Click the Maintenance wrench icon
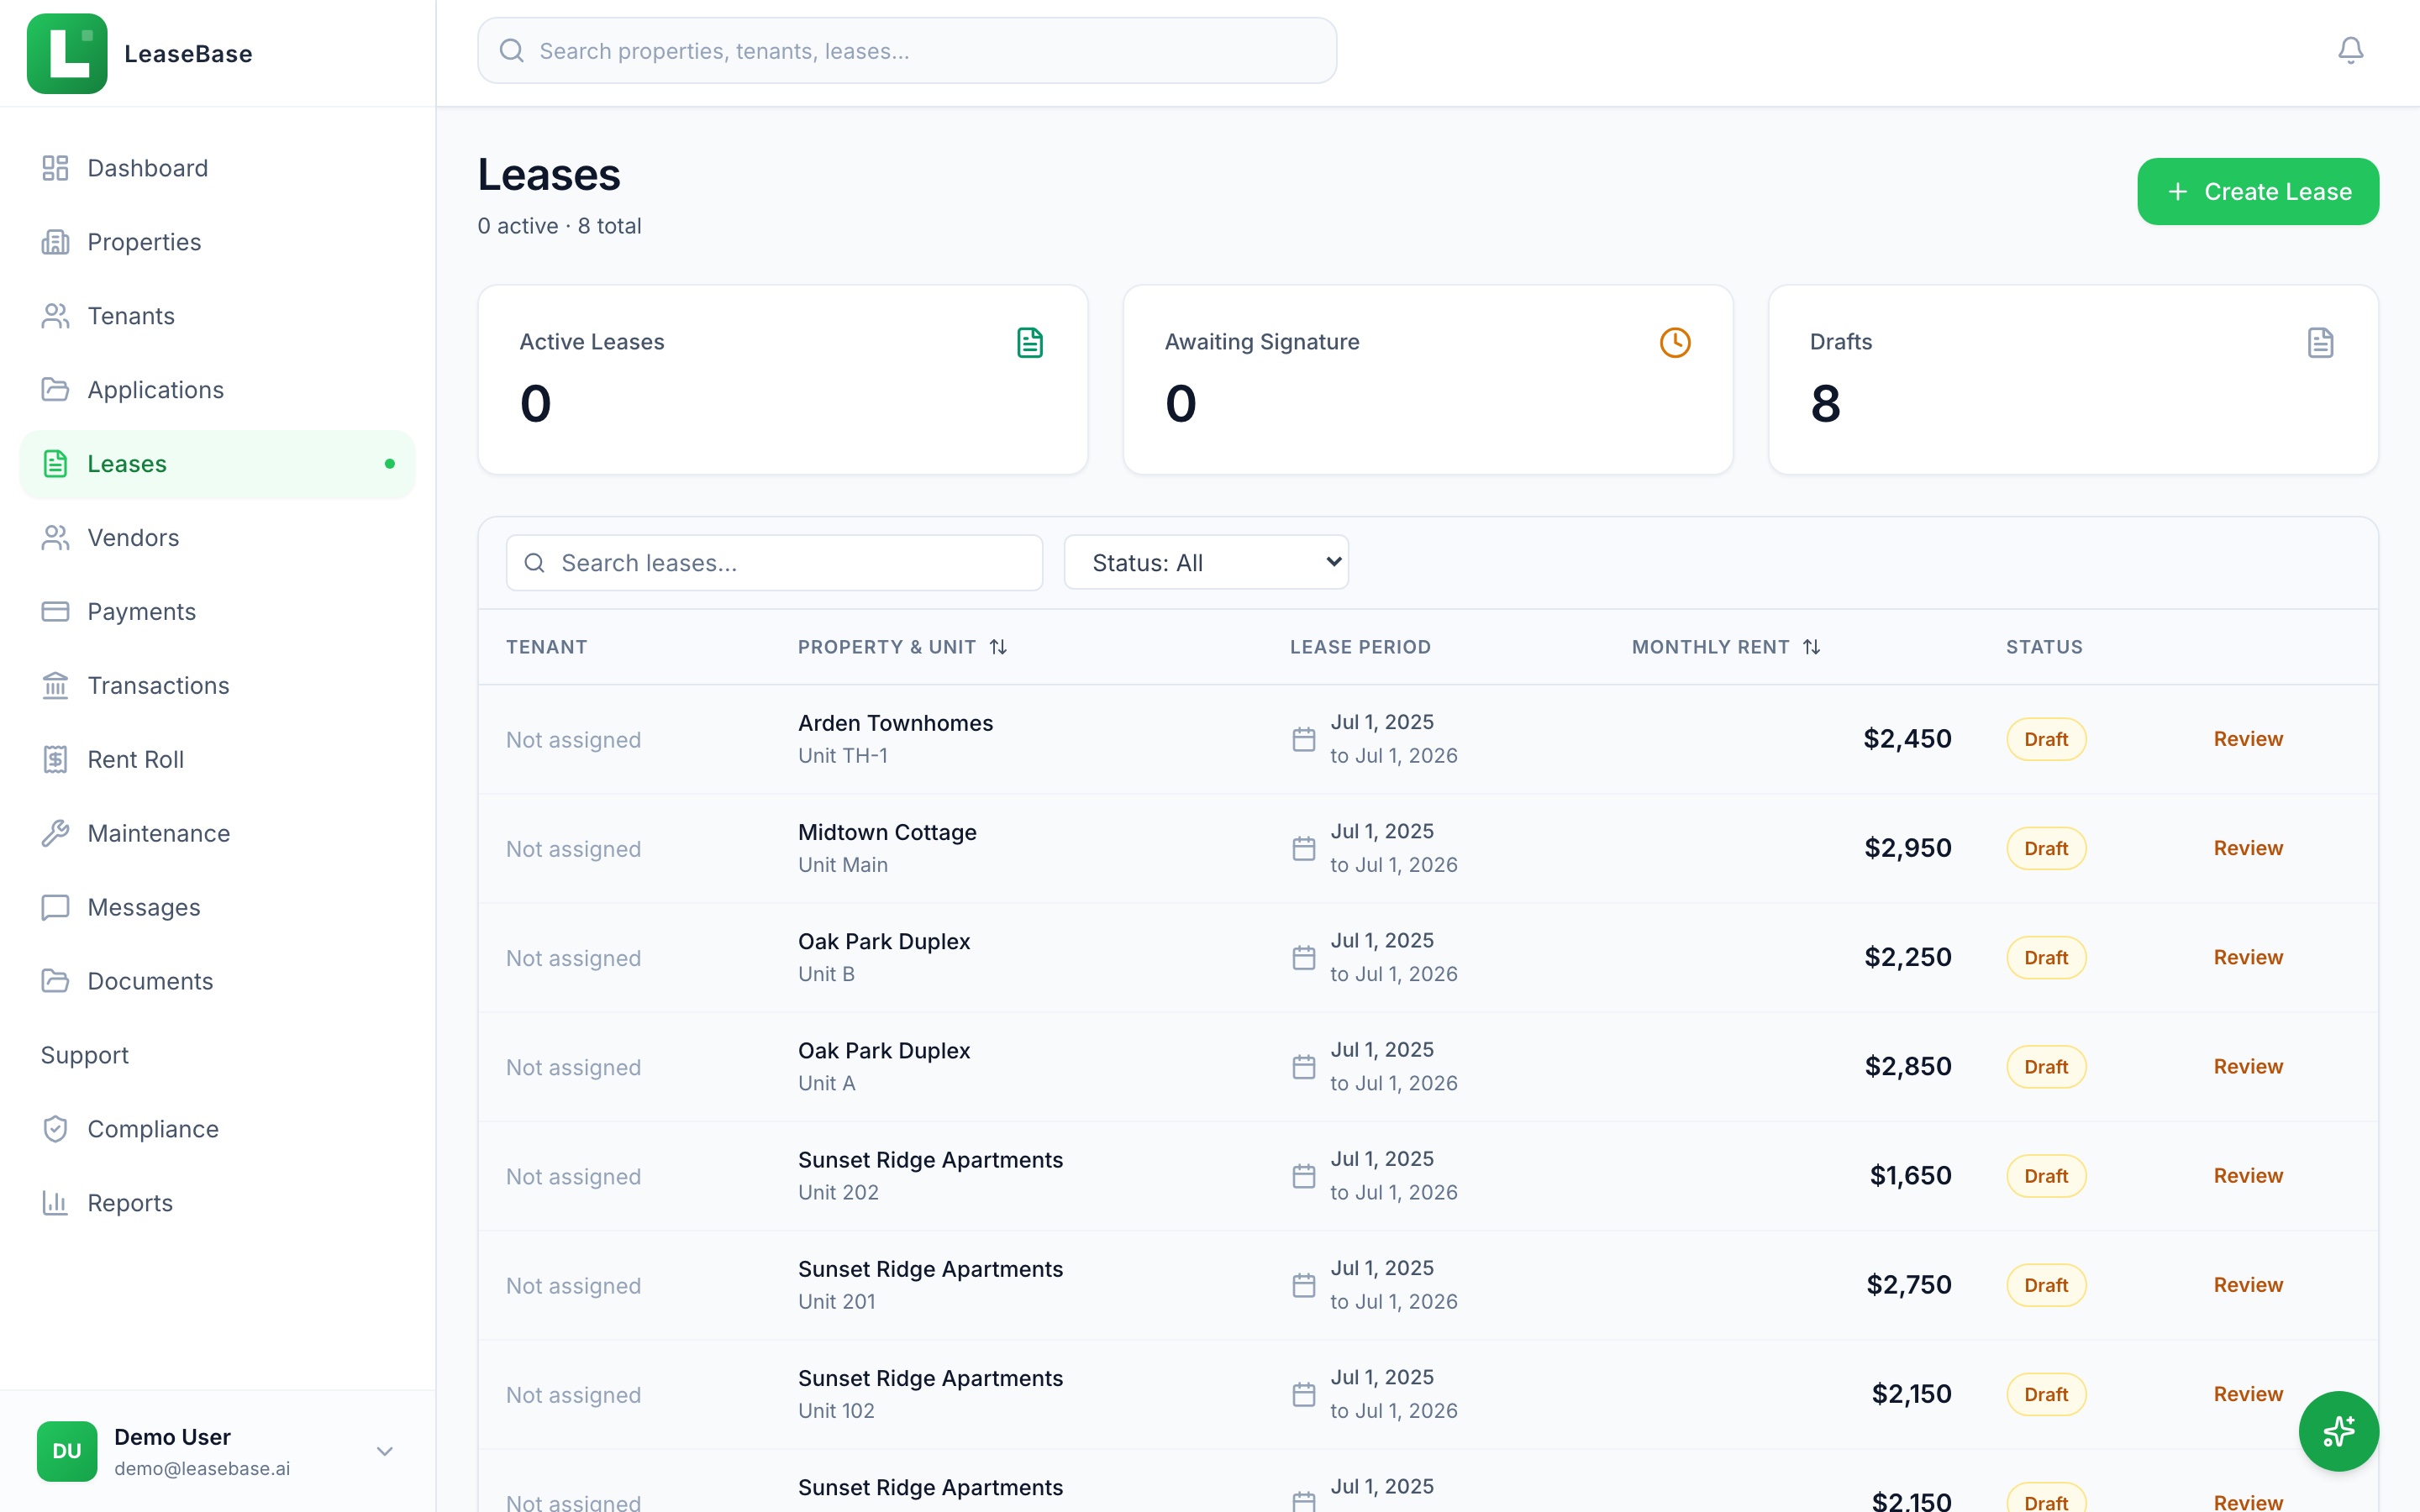The width and height of the screenshot is (2420, 1512). tap(55, 834)
